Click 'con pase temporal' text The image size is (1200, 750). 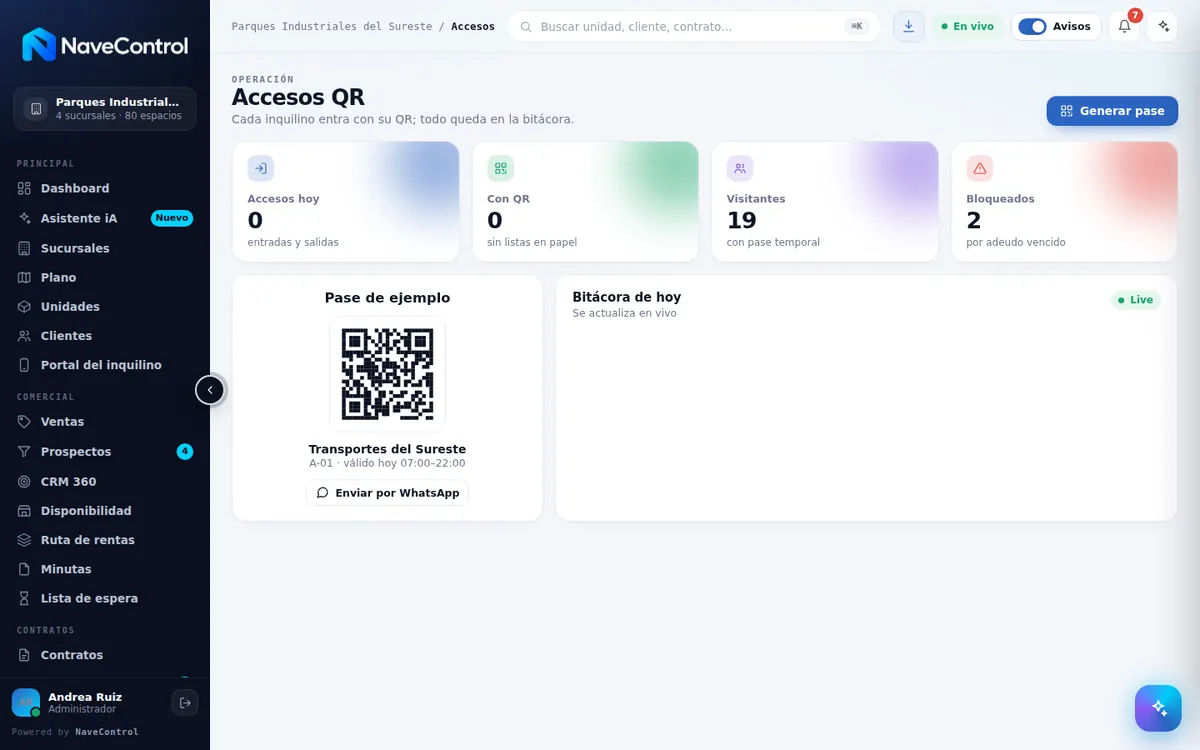coord(773,243)
